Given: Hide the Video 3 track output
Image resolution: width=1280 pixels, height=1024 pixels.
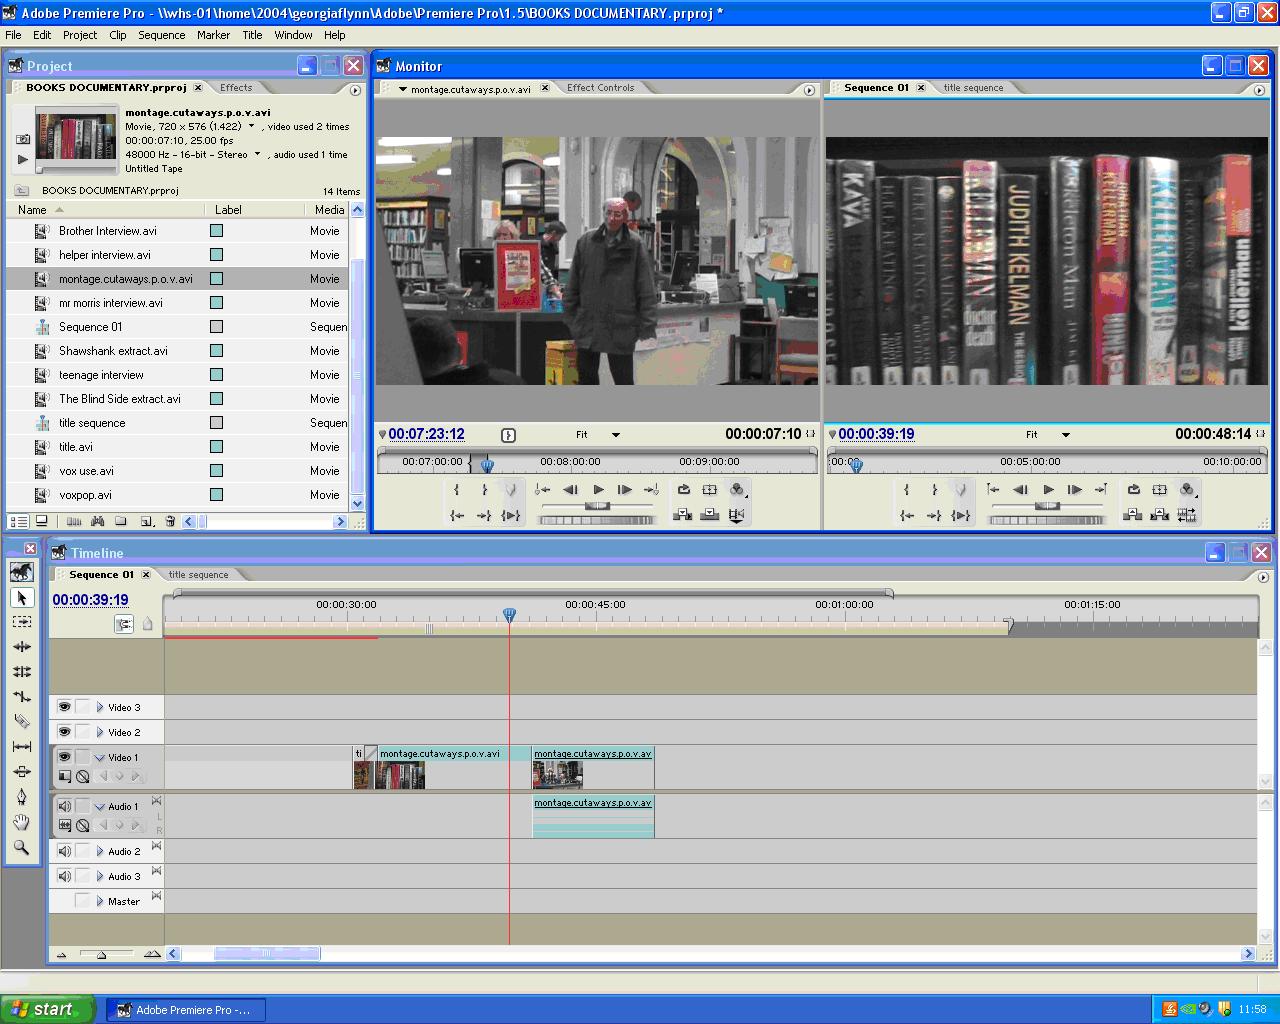Looking at the screenshot, I should tap(64, 706).
